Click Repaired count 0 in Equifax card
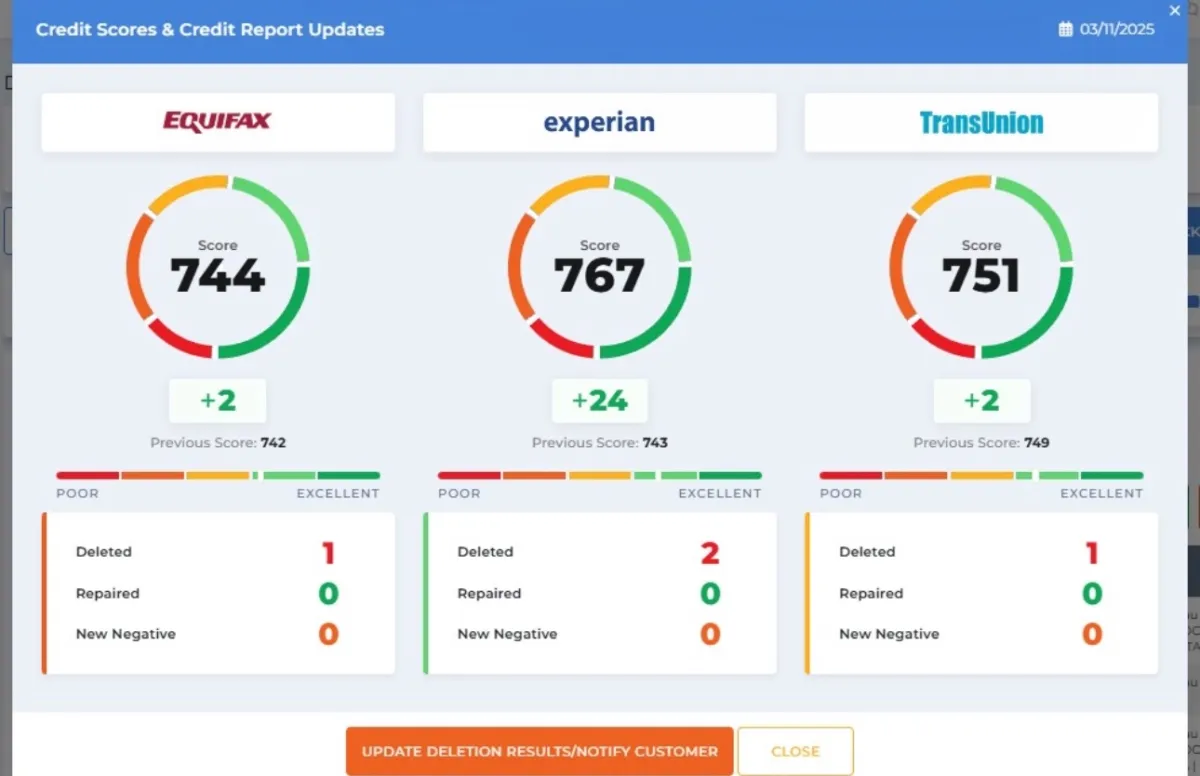Viewport: 1200px width, 776px height. [328, 593]
